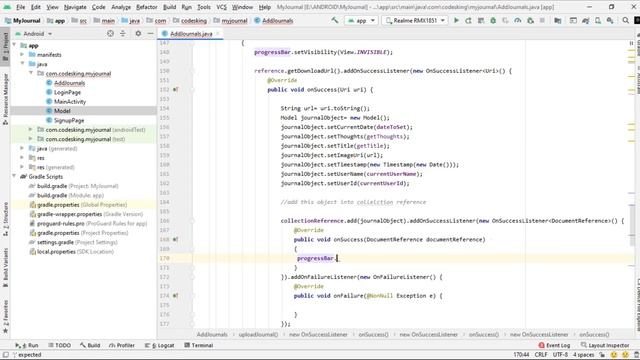Select SignupPage class in project tree
Screen dimensions: 640x360
pos(69,120)
